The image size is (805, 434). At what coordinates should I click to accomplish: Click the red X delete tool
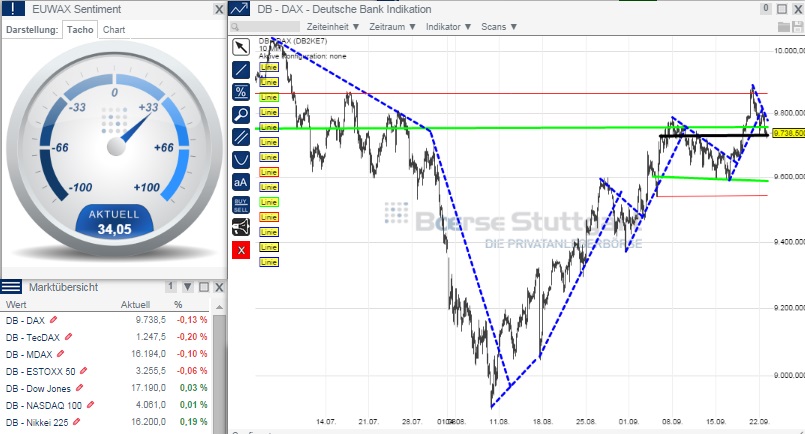(241, 250)
